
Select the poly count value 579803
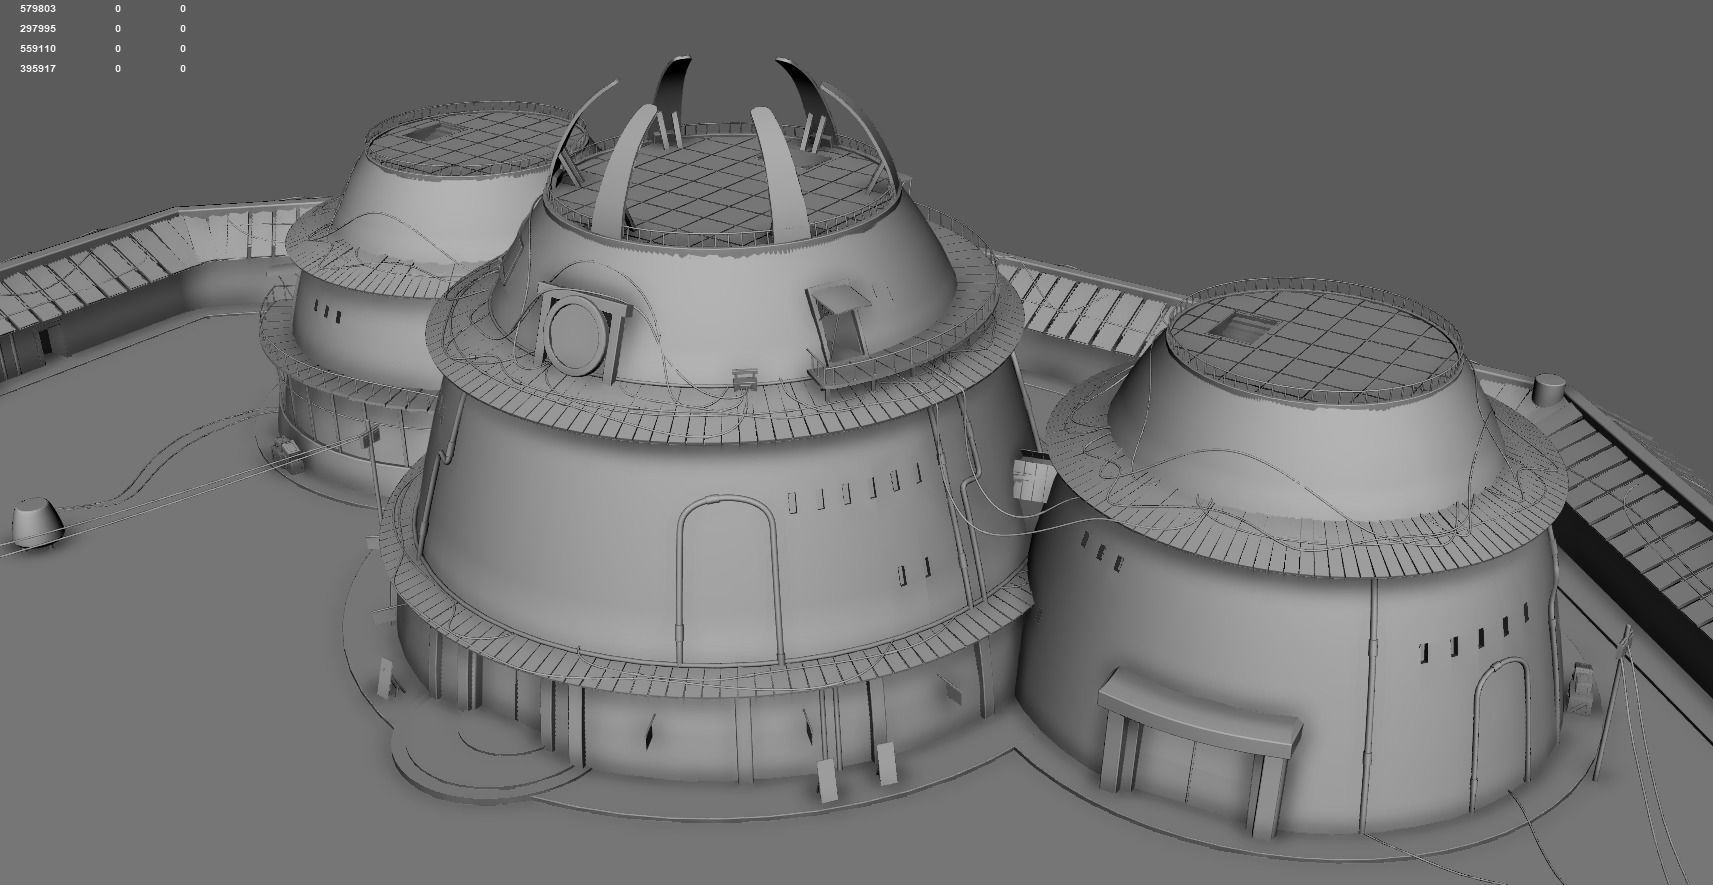(x=38, y=8)
